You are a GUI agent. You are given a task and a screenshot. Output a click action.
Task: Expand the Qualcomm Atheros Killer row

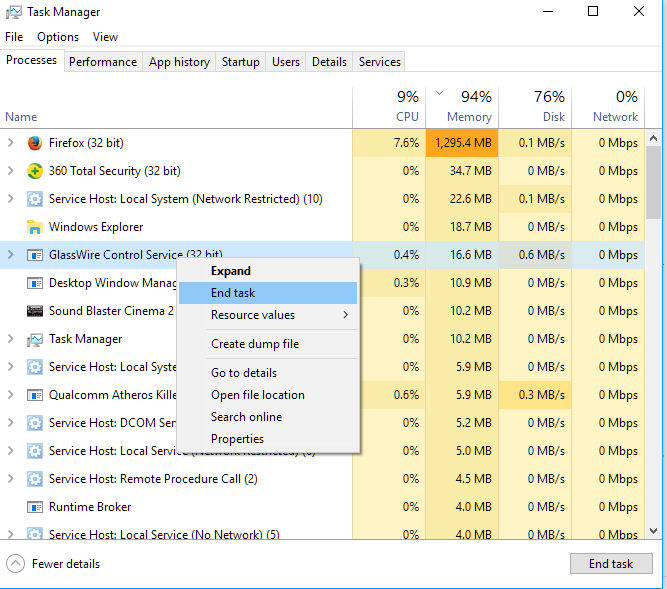click(x=11, y=395)
